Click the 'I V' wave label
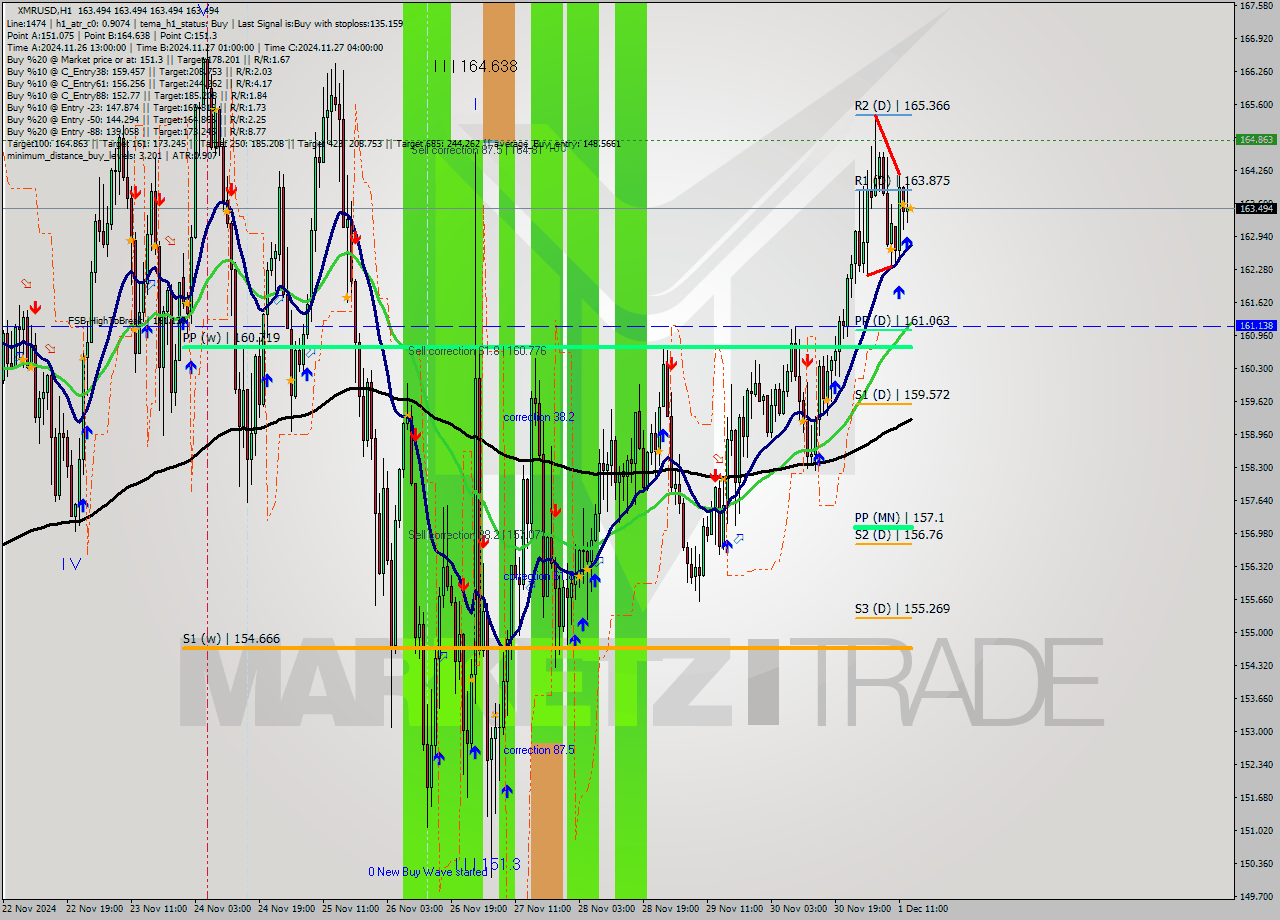Image resolution: width=1280 pixels, height=920 pixels. tap(71, 564)
